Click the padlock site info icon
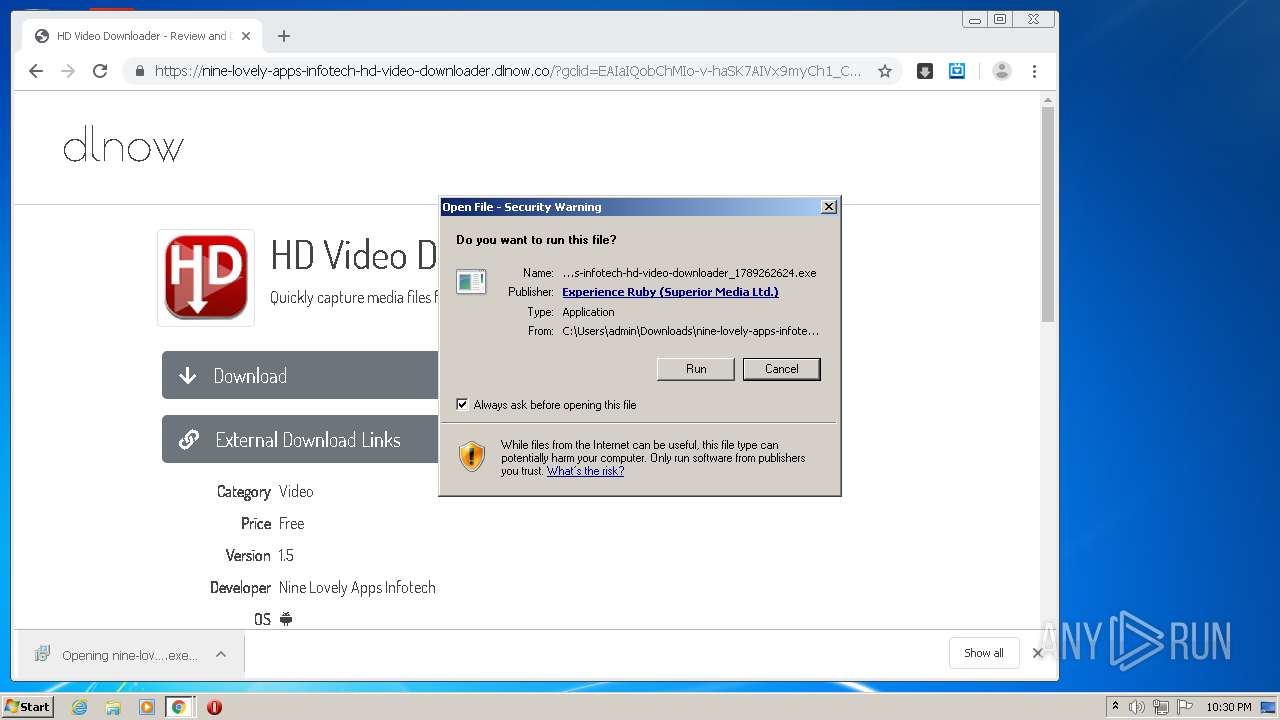 [x=139, y=71]
